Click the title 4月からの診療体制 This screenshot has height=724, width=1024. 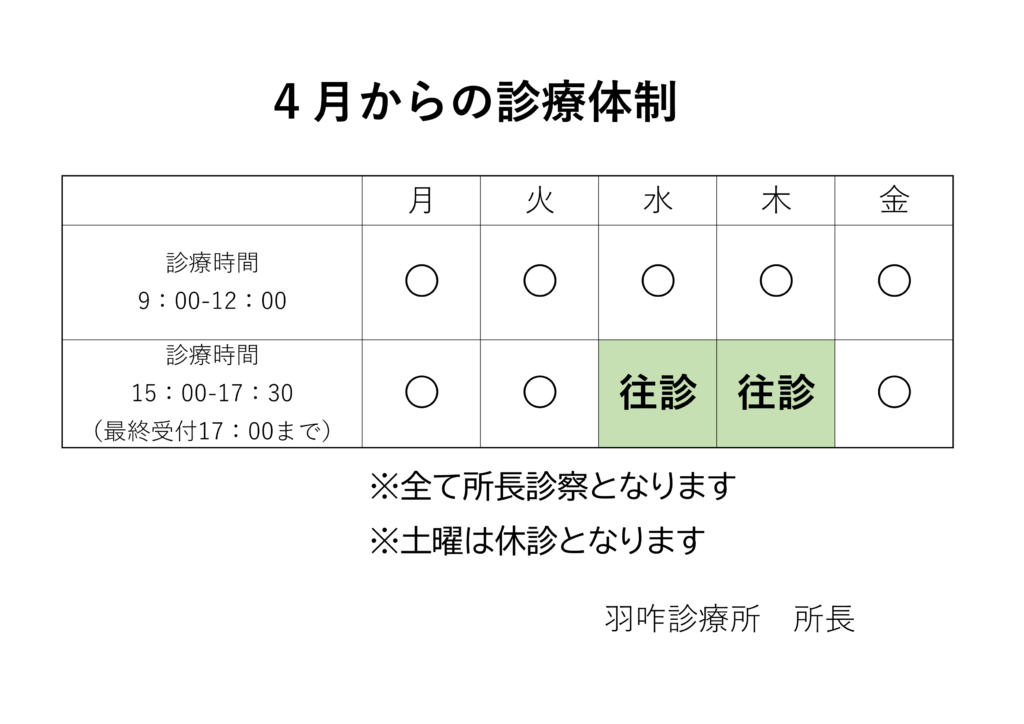476,103
